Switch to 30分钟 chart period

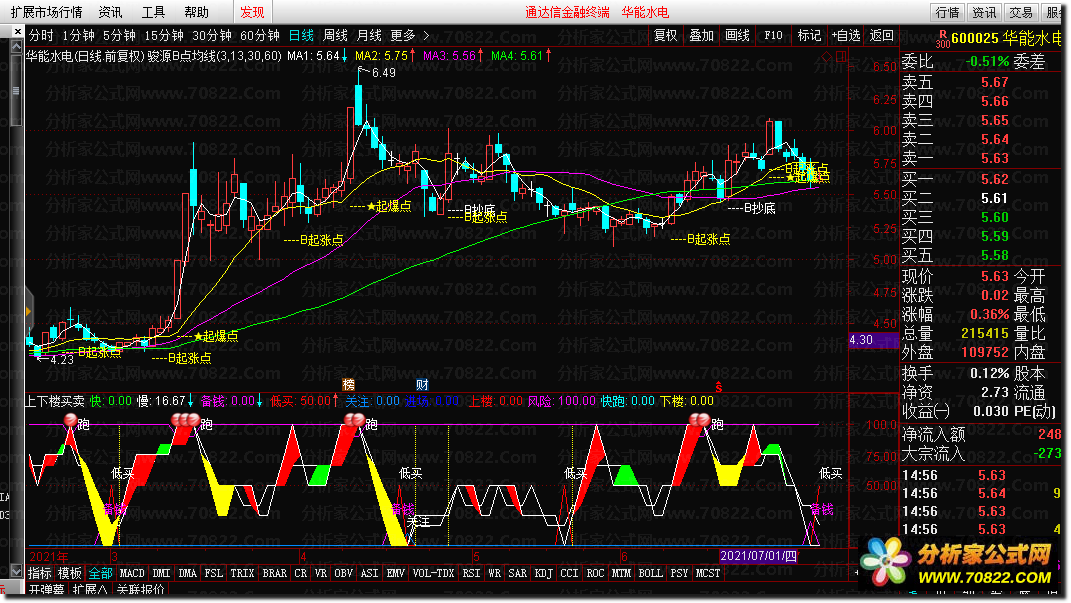[211, 35]
